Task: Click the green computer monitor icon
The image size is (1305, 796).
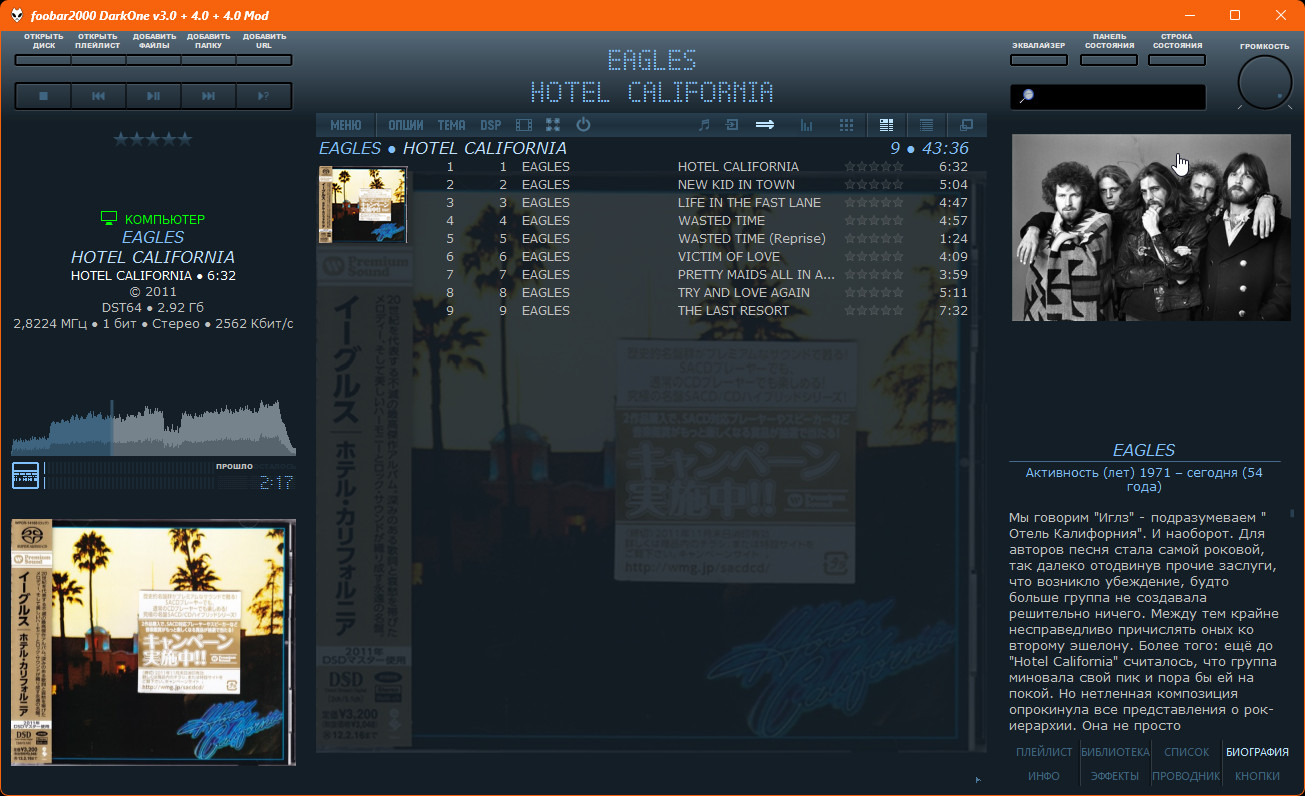Action: [110, 218]
